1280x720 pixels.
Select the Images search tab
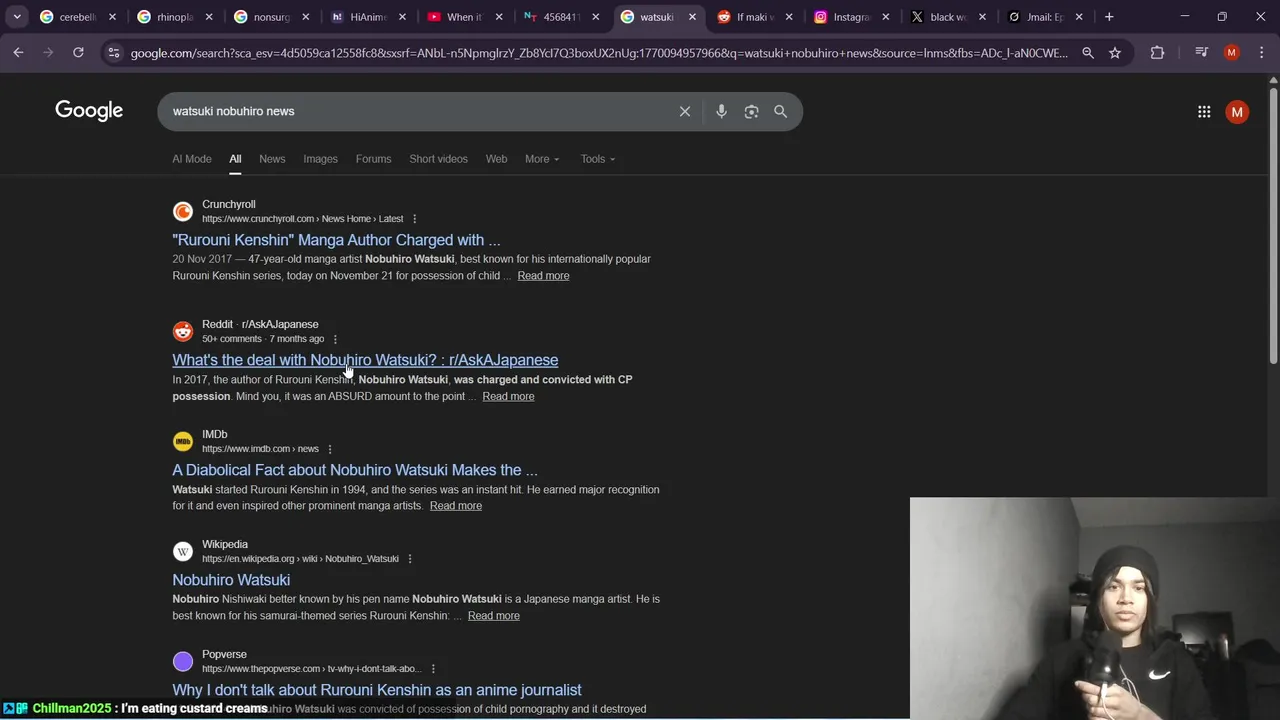point(320,159)
